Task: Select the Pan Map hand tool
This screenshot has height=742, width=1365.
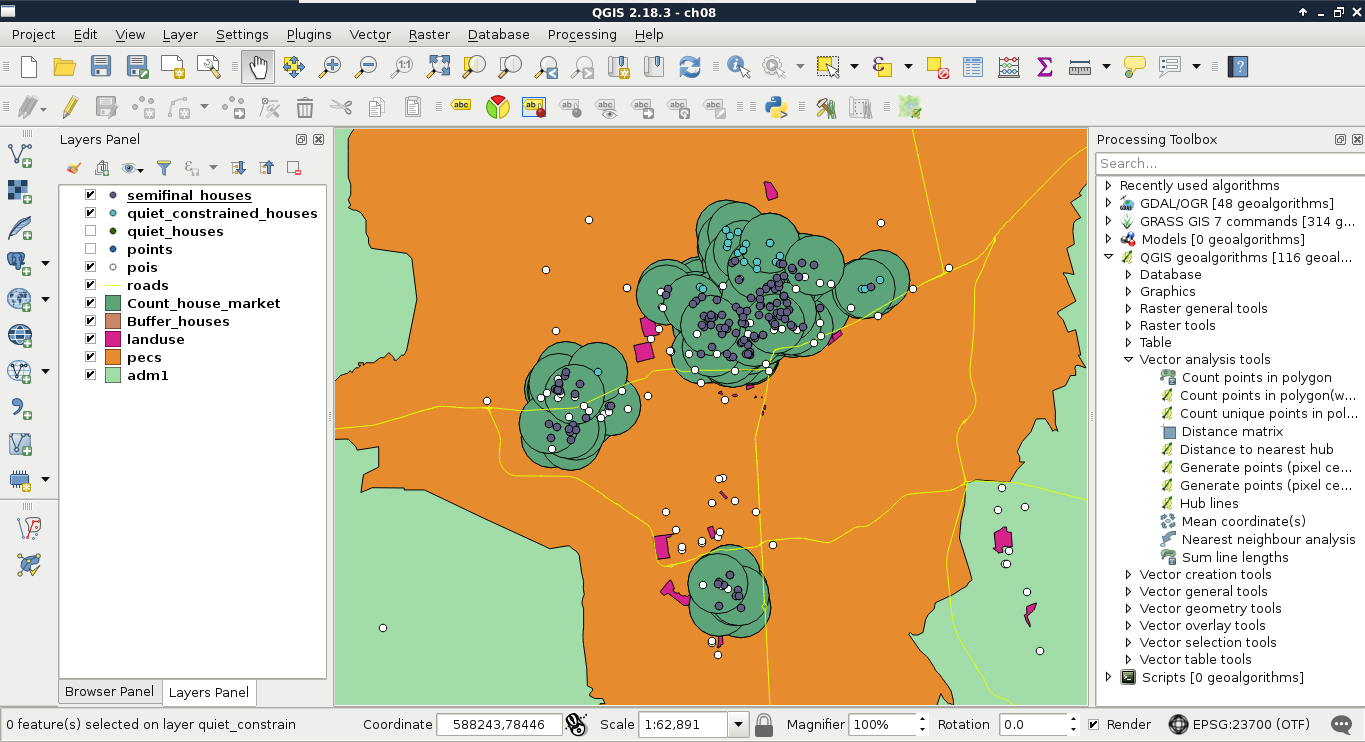Action: pyautogui.click(x=258, y=67)
